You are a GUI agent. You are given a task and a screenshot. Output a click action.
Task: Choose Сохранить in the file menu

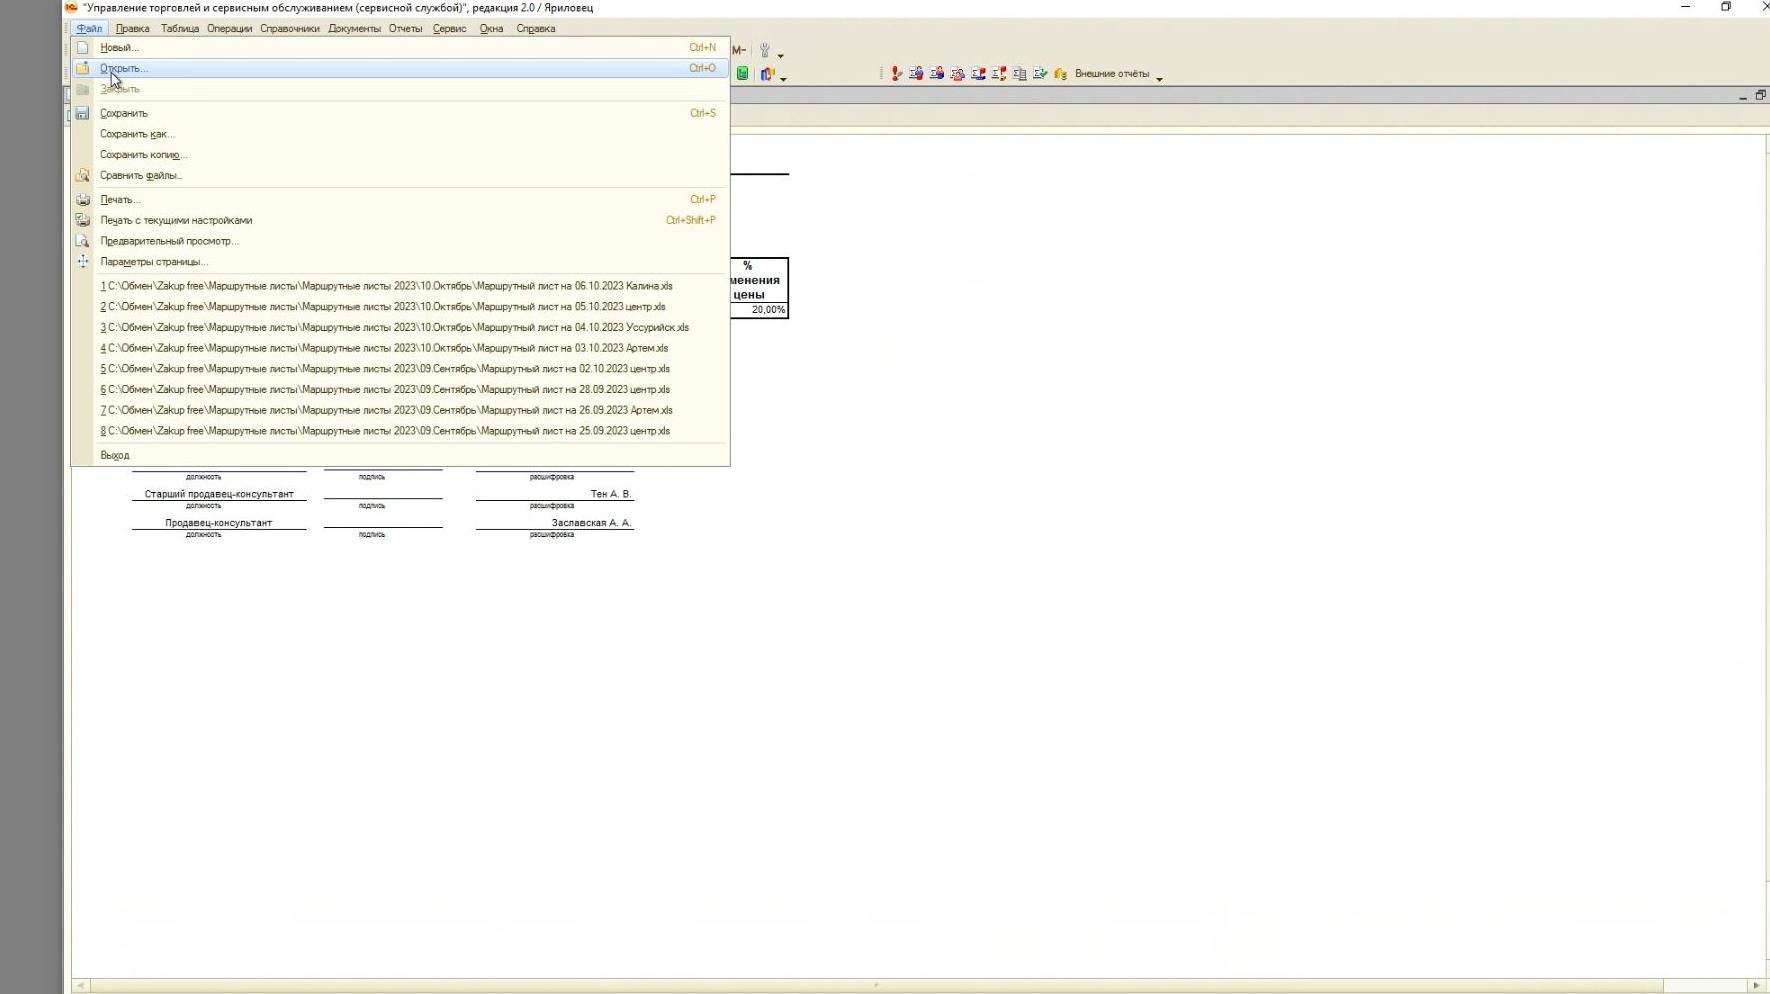click(x=400, y=113)
